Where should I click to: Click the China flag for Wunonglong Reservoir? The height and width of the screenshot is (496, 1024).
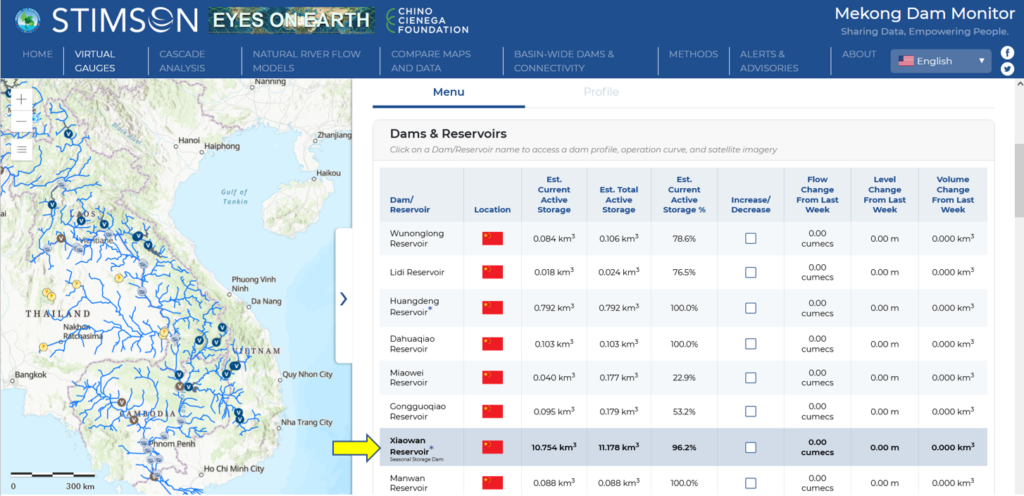point(492,238)
